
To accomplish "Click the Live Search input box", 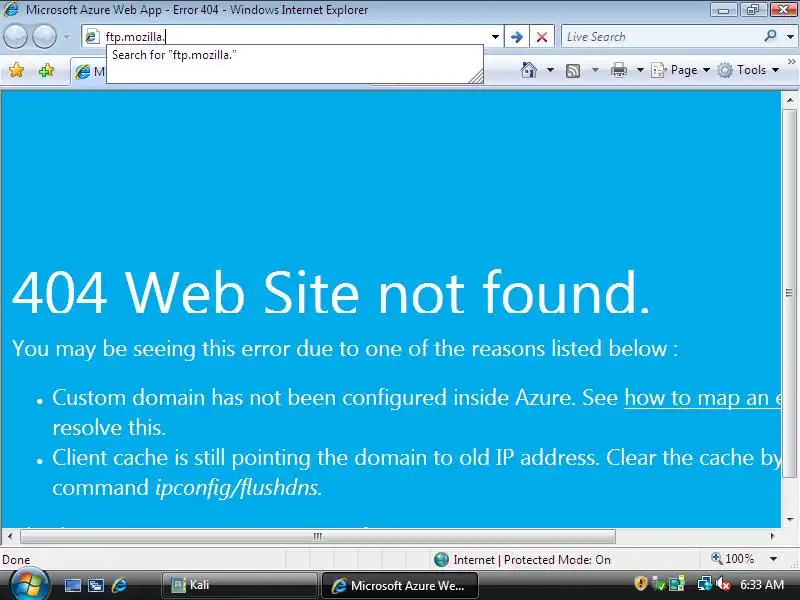I will click(661, 37).
